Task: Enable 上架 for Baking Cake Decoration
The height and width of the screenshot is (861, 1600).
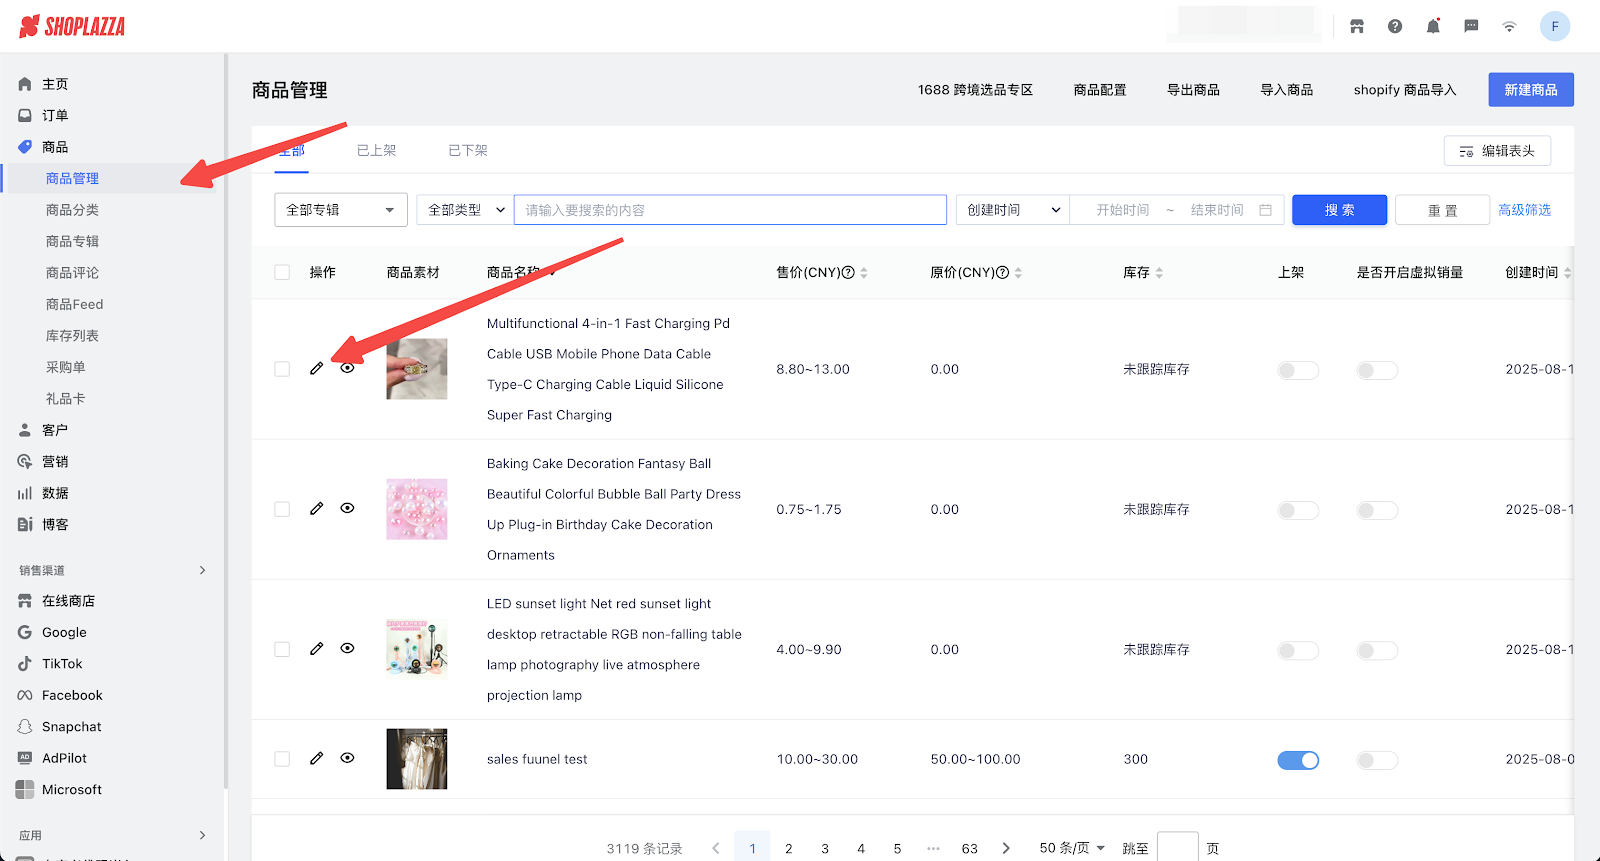Action: (1298, 510)
